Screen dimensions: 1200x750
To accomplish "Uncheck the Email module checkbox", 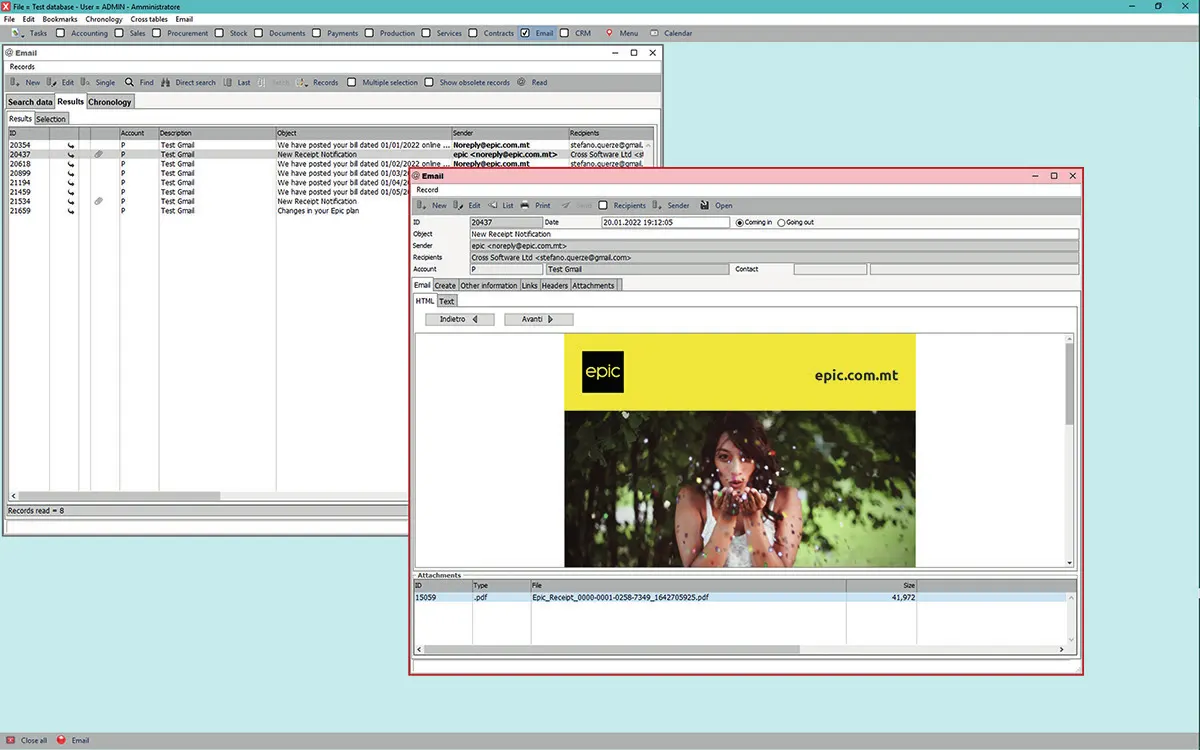I will 525,33.
